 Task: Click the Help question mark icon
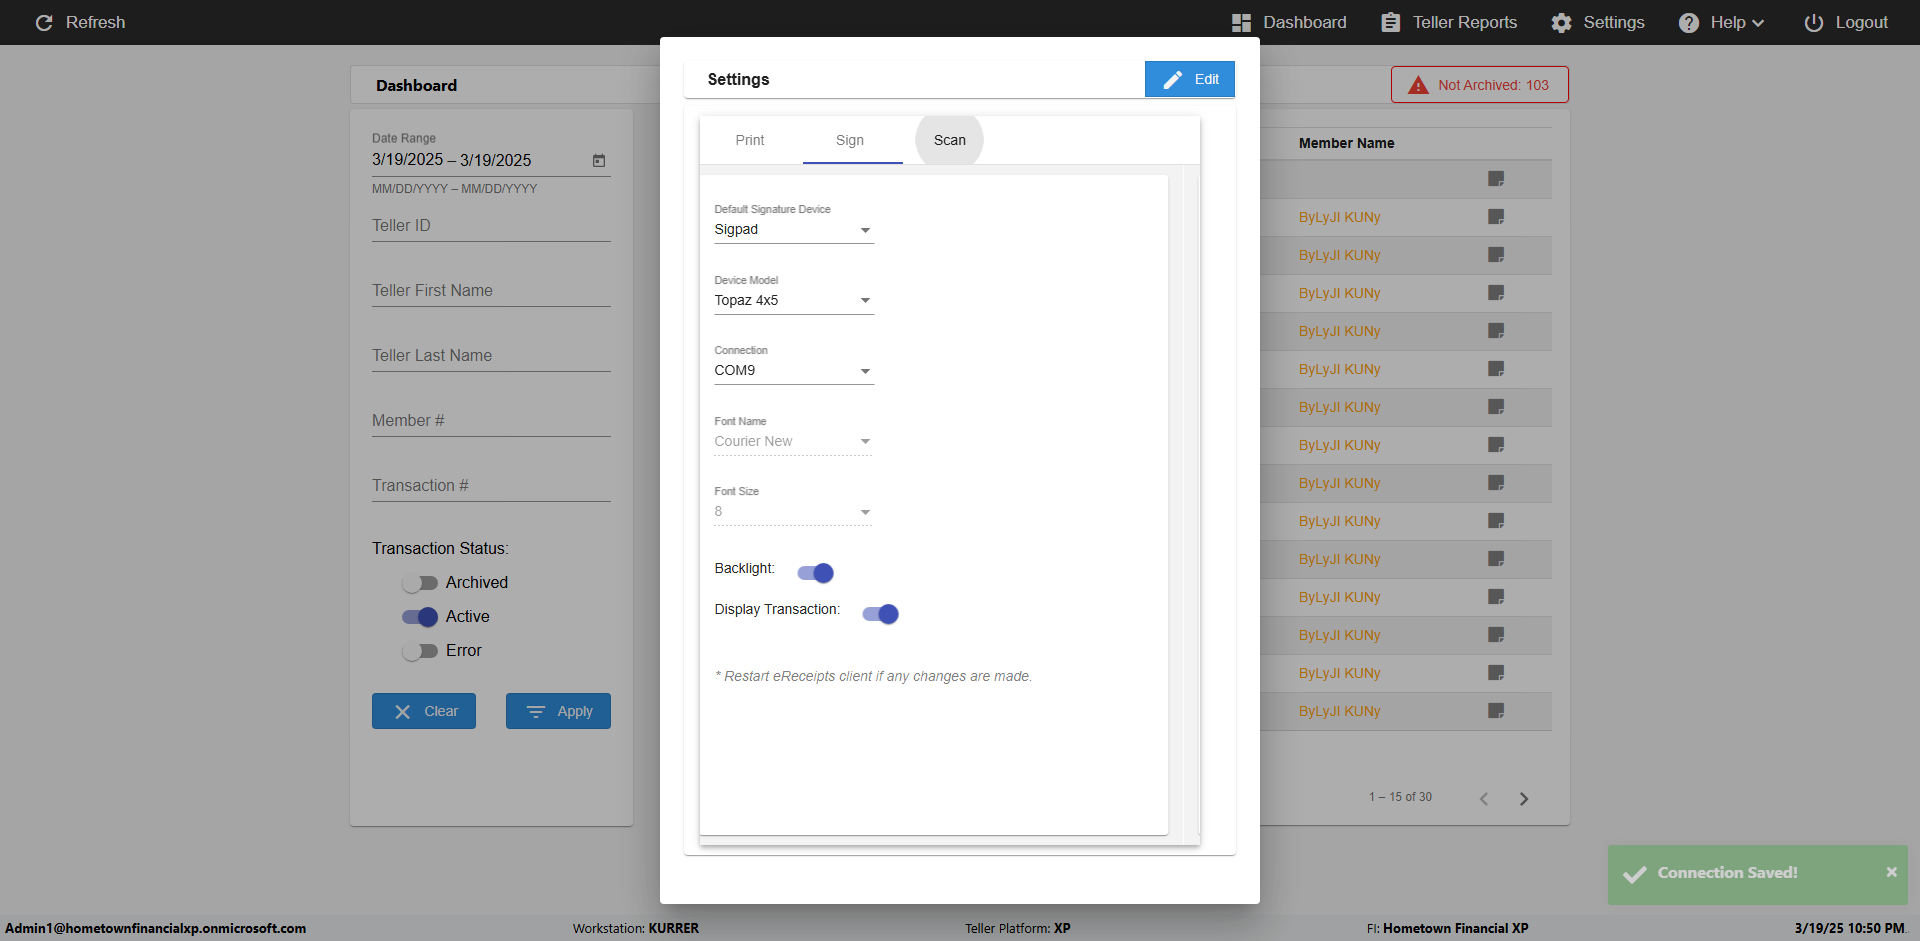tap(1688, 22)
